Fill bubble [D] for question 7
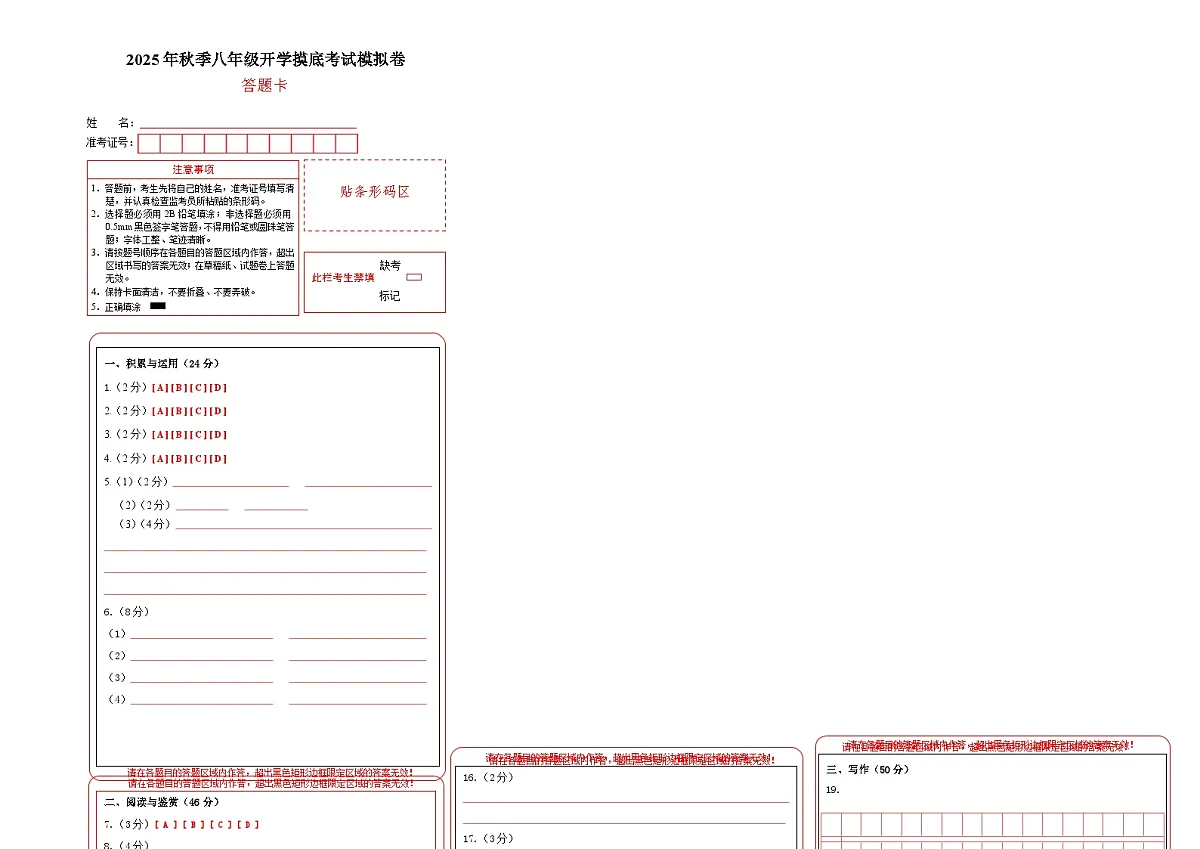The height and width of the screenshot is (849, 1200). (x=248, y=825)
